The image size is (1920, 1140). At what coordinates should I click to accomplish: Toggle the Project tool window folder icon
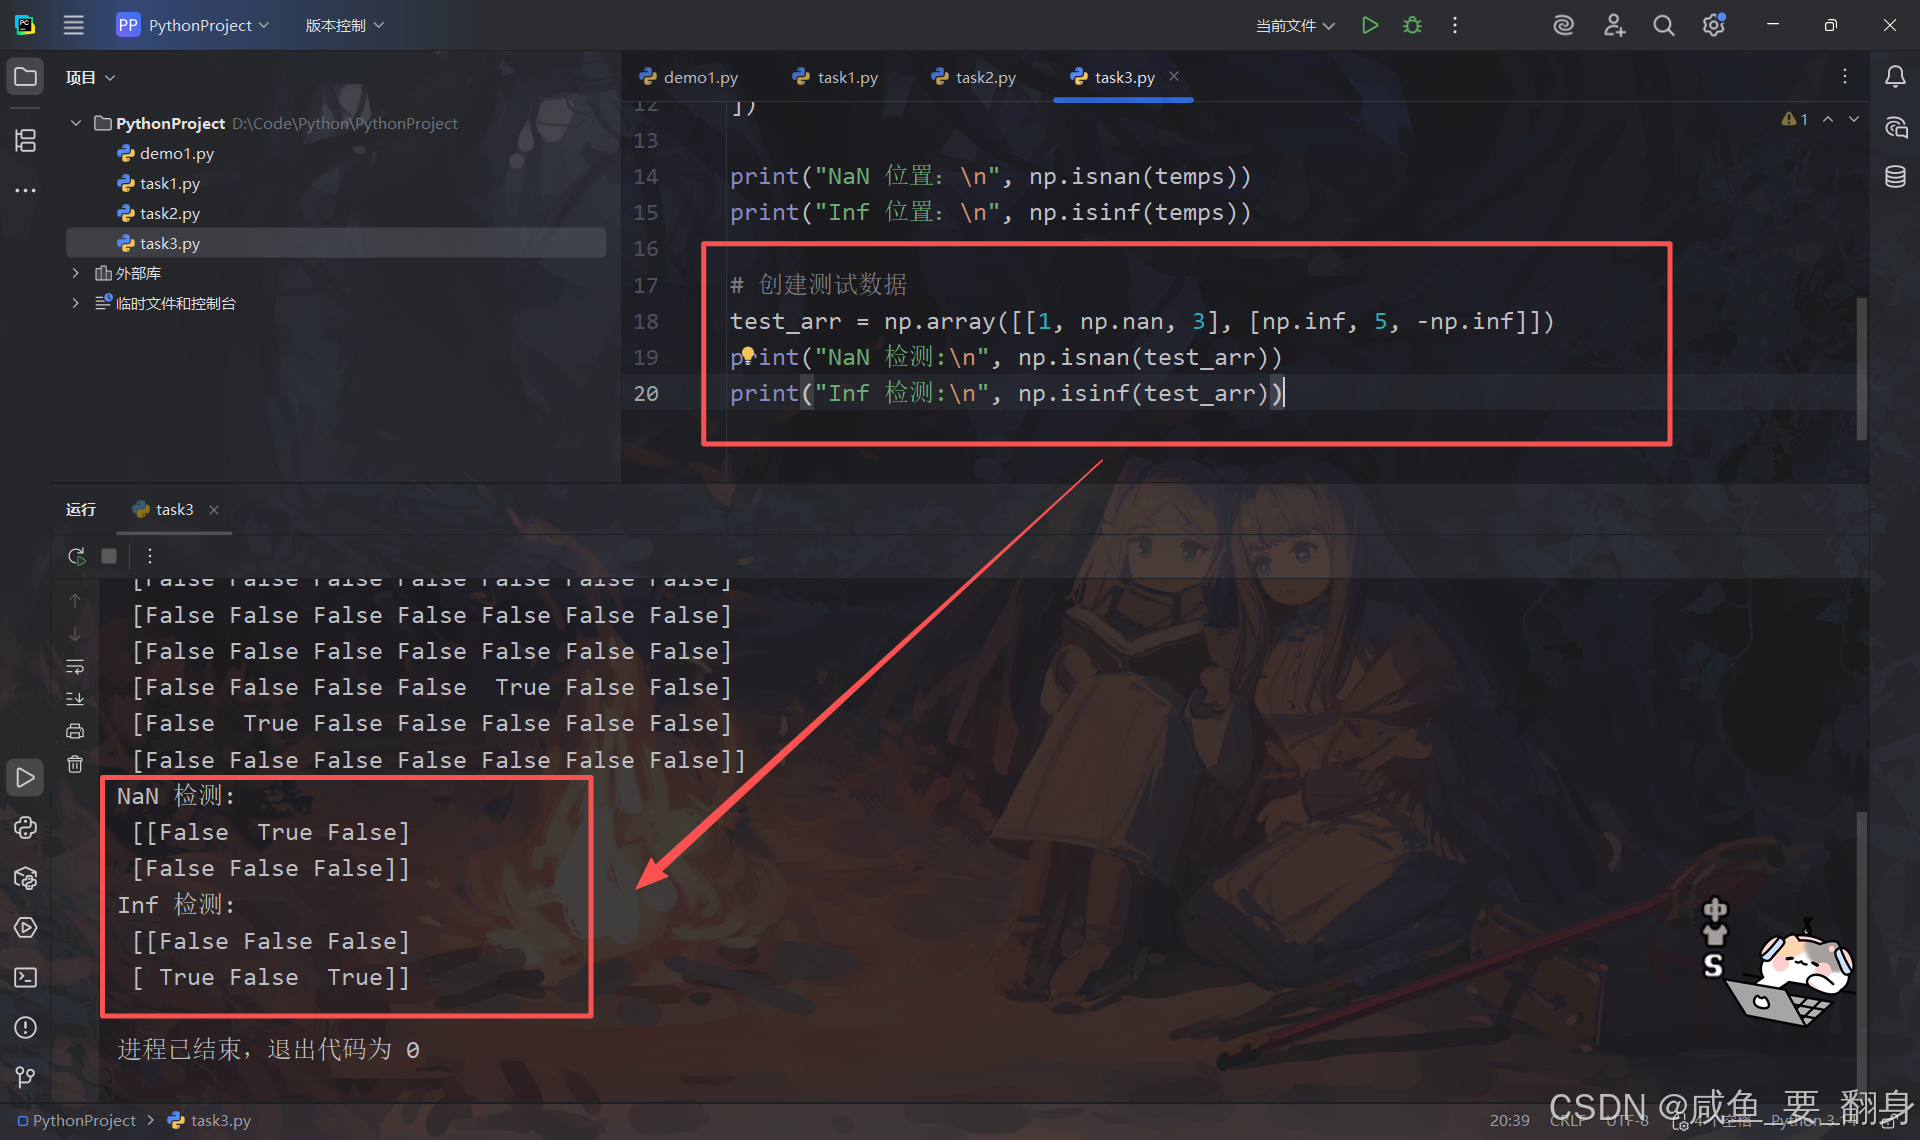25,77
